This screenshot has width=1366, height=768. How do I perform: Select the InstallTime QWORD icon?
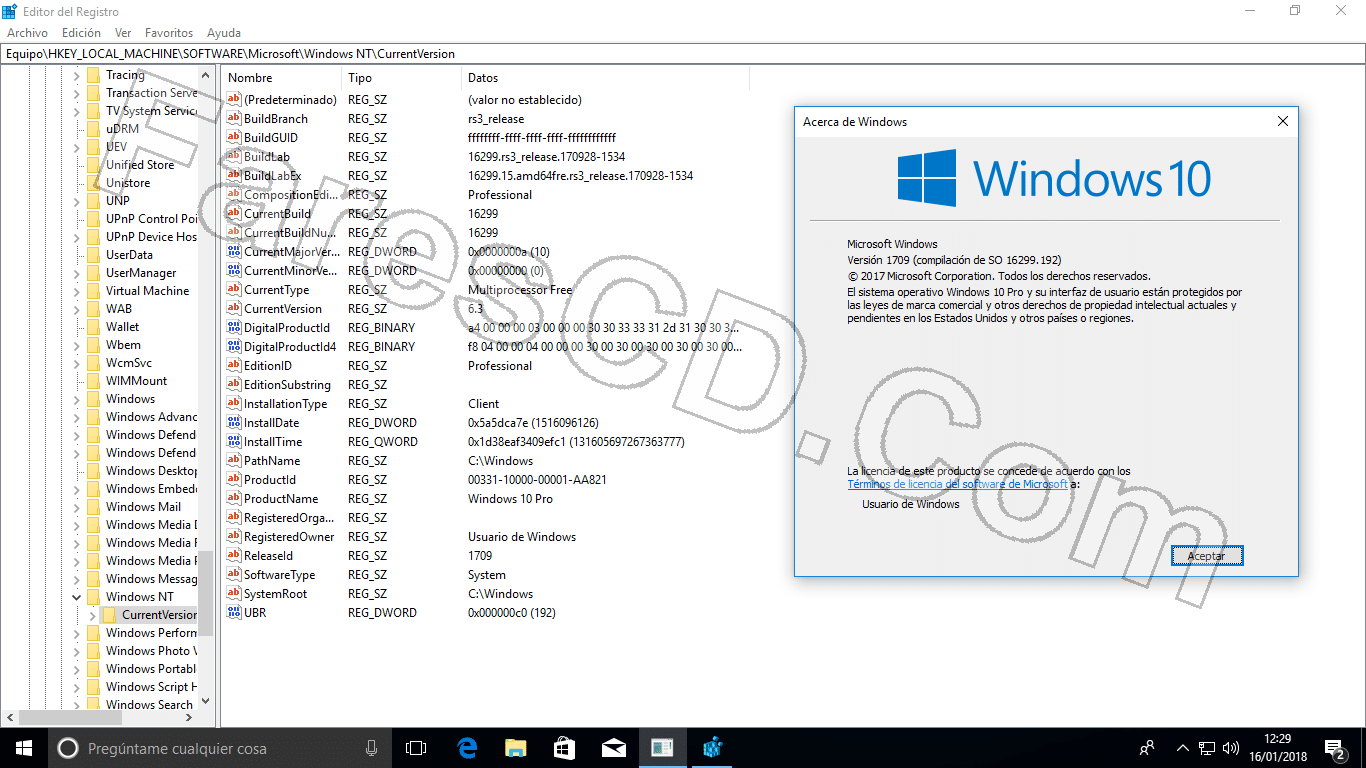click(234, 442)
